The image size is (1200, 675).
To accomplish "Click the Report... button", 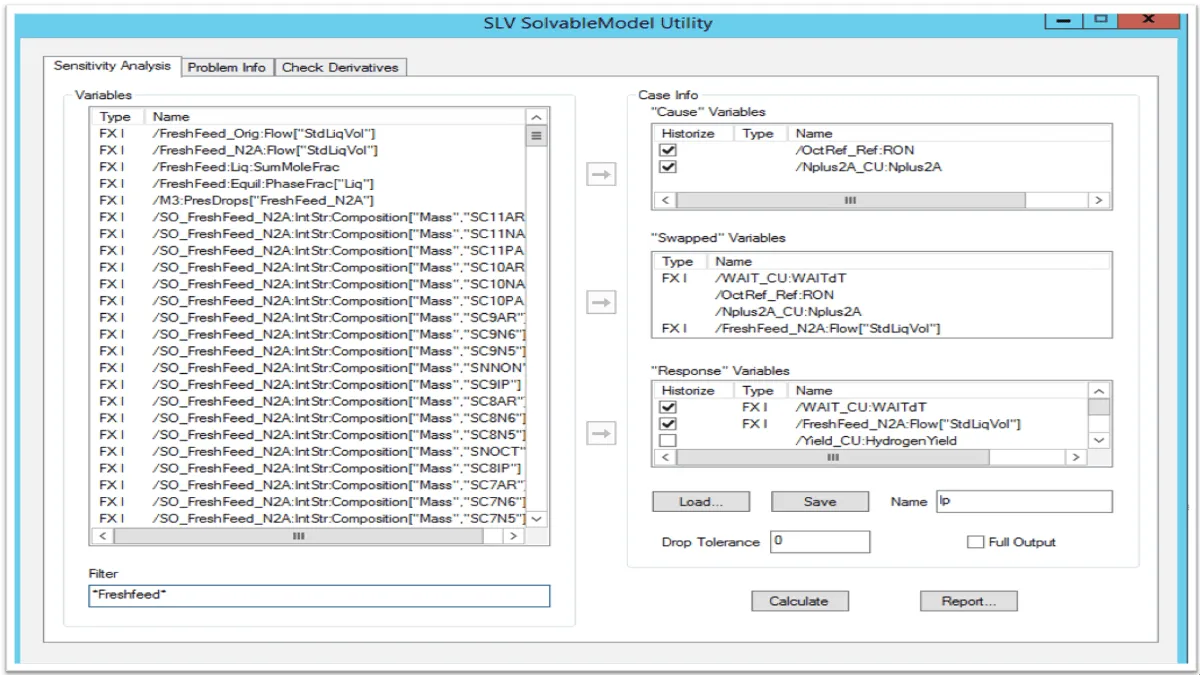I will point(968,601).
